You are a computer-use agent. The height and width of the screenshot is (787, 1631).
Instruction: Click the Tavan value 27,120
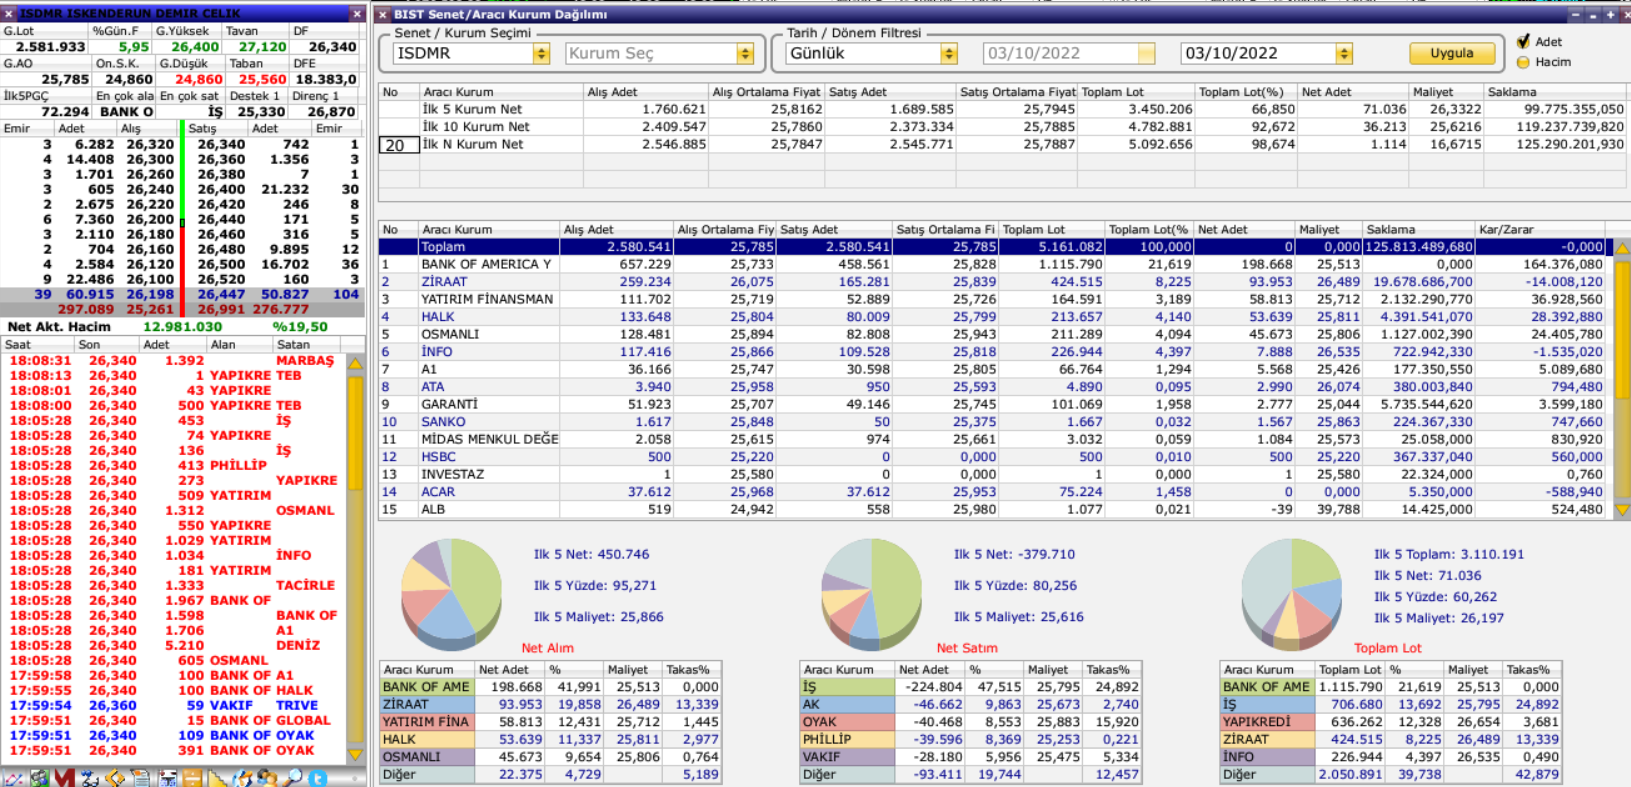(263, 47)
